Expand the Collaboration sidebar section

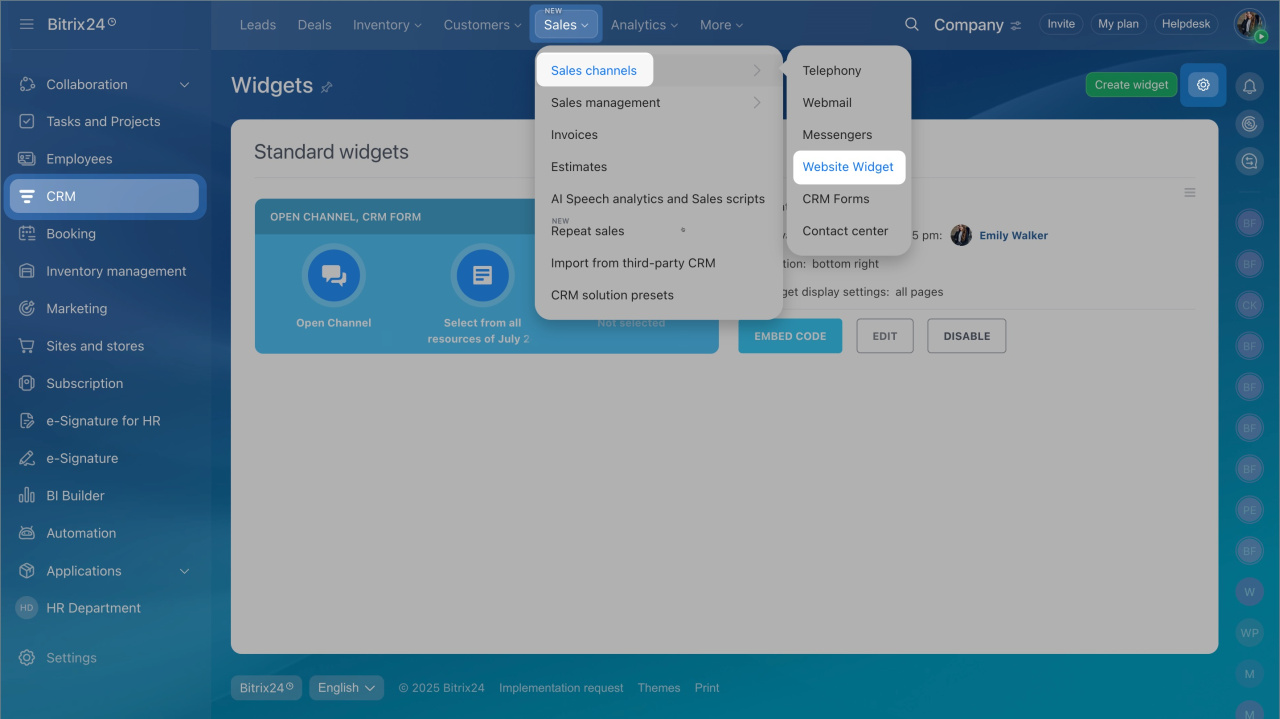(x=184, y=85)
